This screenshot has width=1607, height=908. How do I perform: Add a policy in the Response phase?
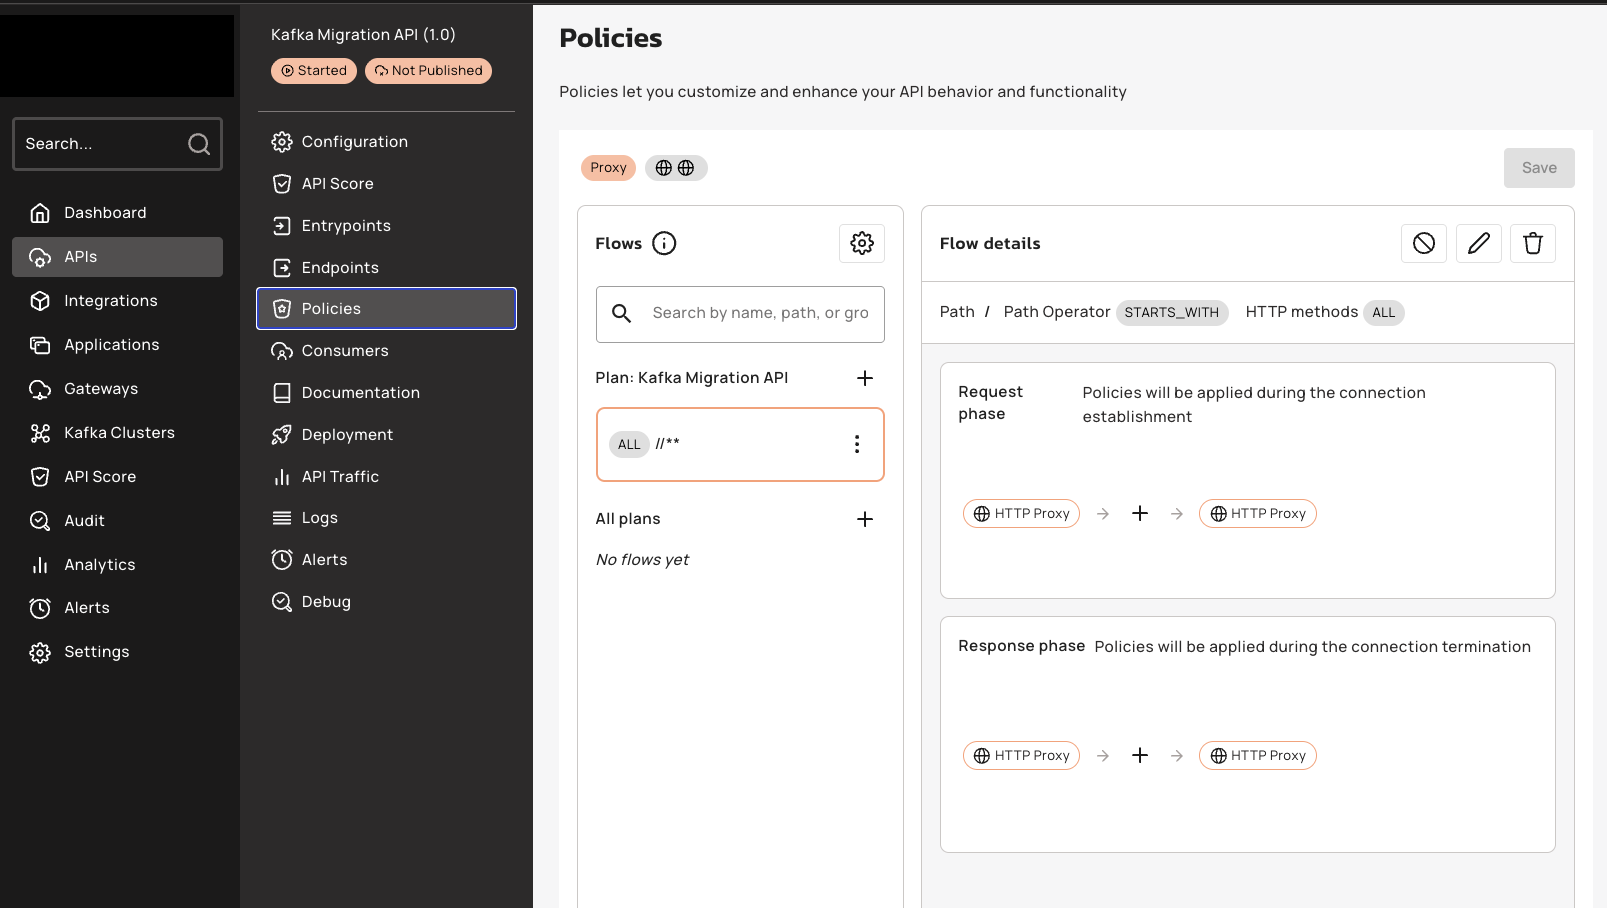point(1140,755)
